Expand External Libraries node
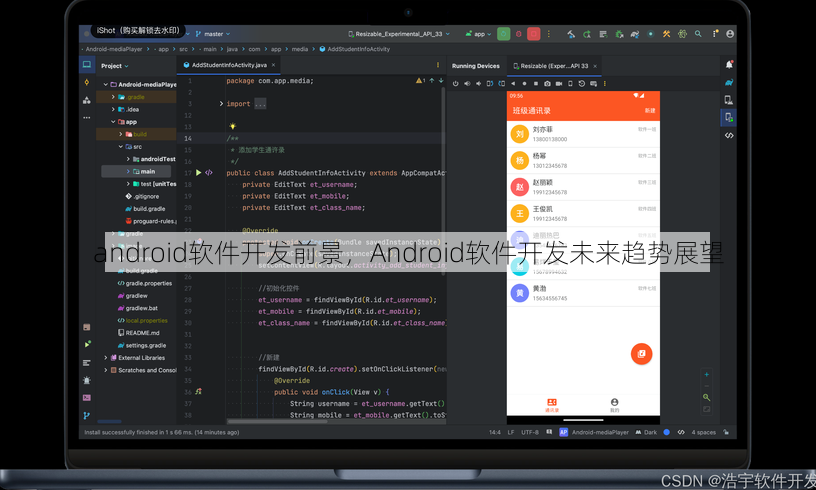 point(106,358)
